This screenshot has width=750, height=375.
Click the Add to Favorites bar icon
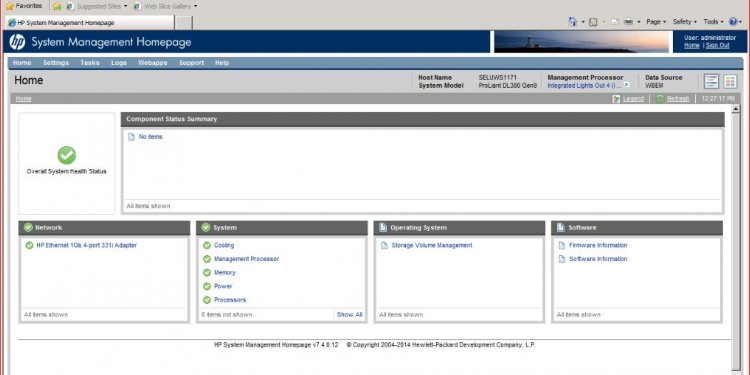[57, 6]
